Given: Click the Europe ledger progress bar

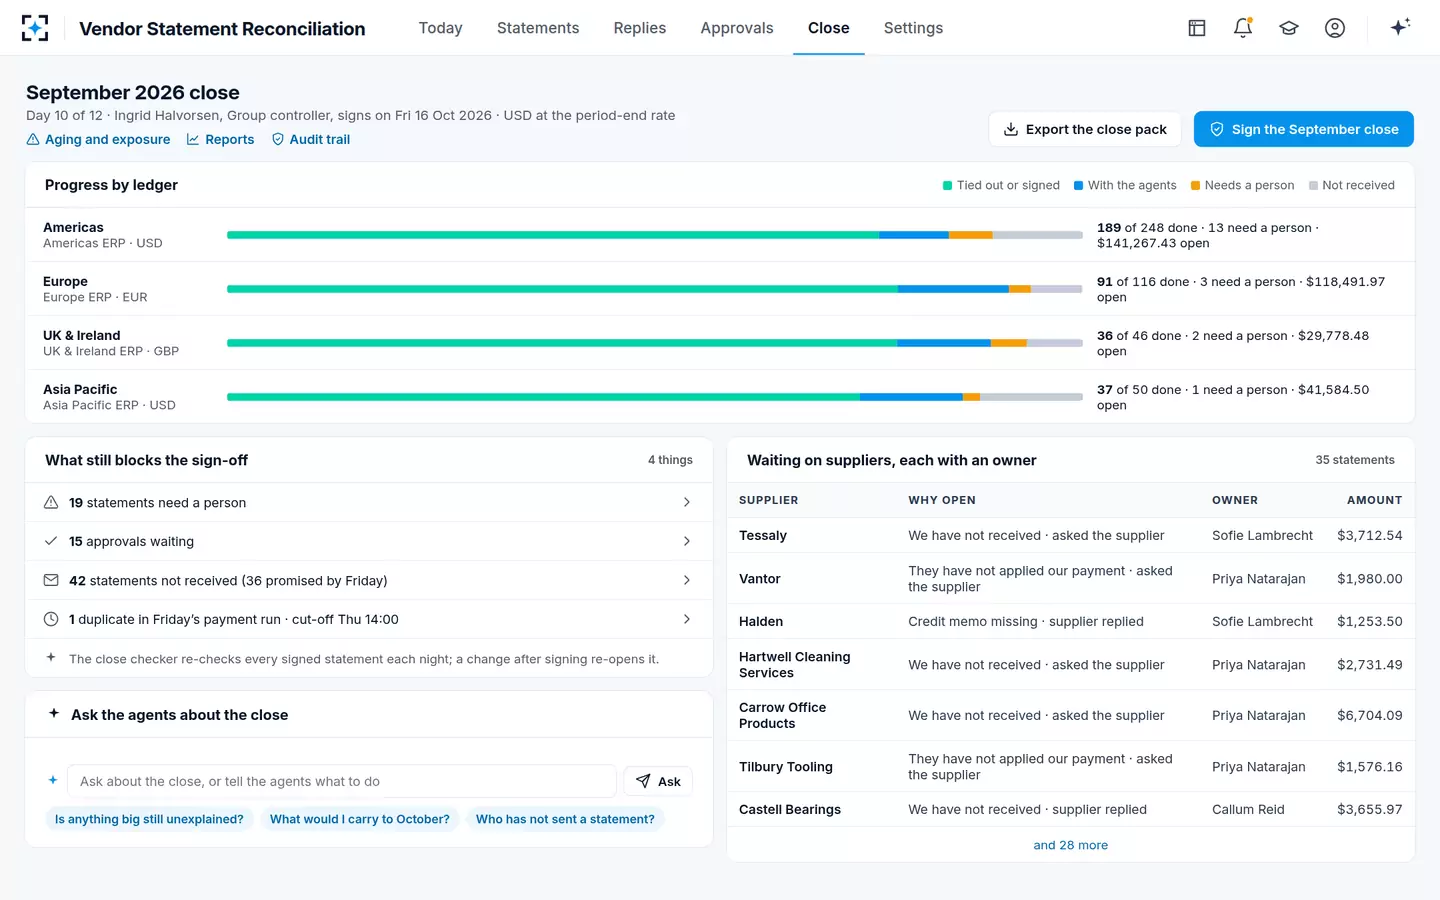Looking at the screenshot, I should [x=655, y=289].
